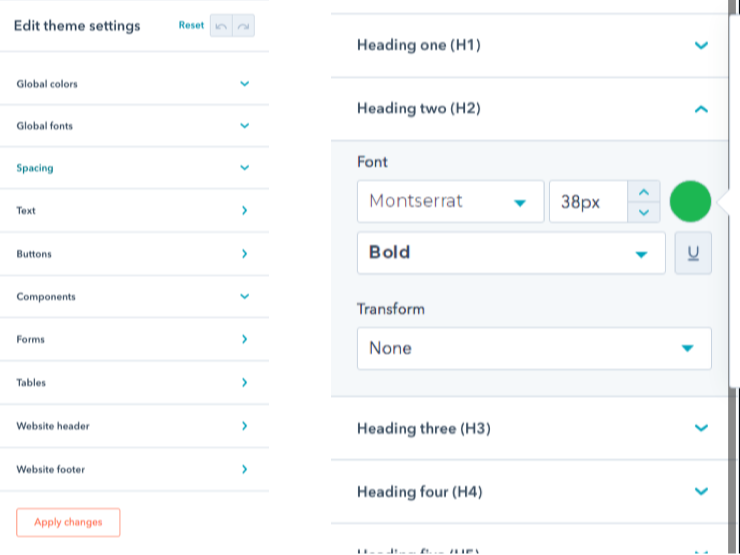Select the Text menu label
This screenshot has height=555, width=740.
pyautogui.click(x=26, y=210)
